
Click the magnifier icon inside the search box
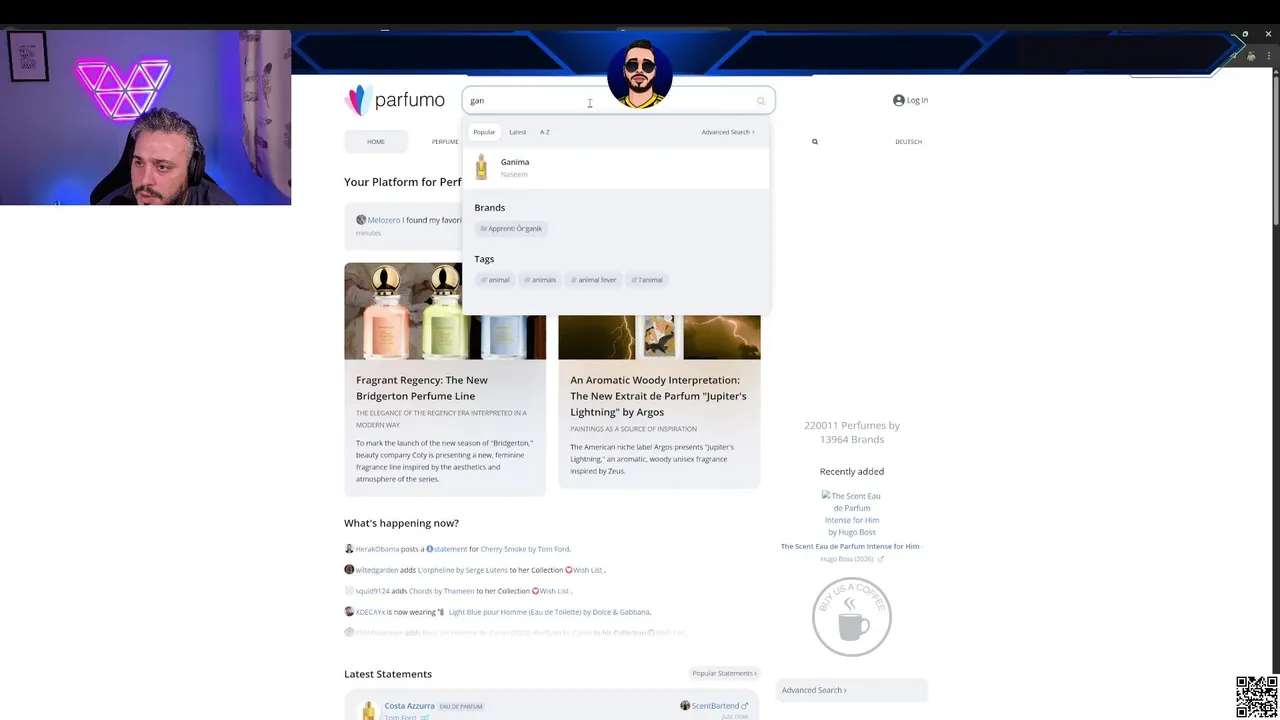[x=761, y=101]
